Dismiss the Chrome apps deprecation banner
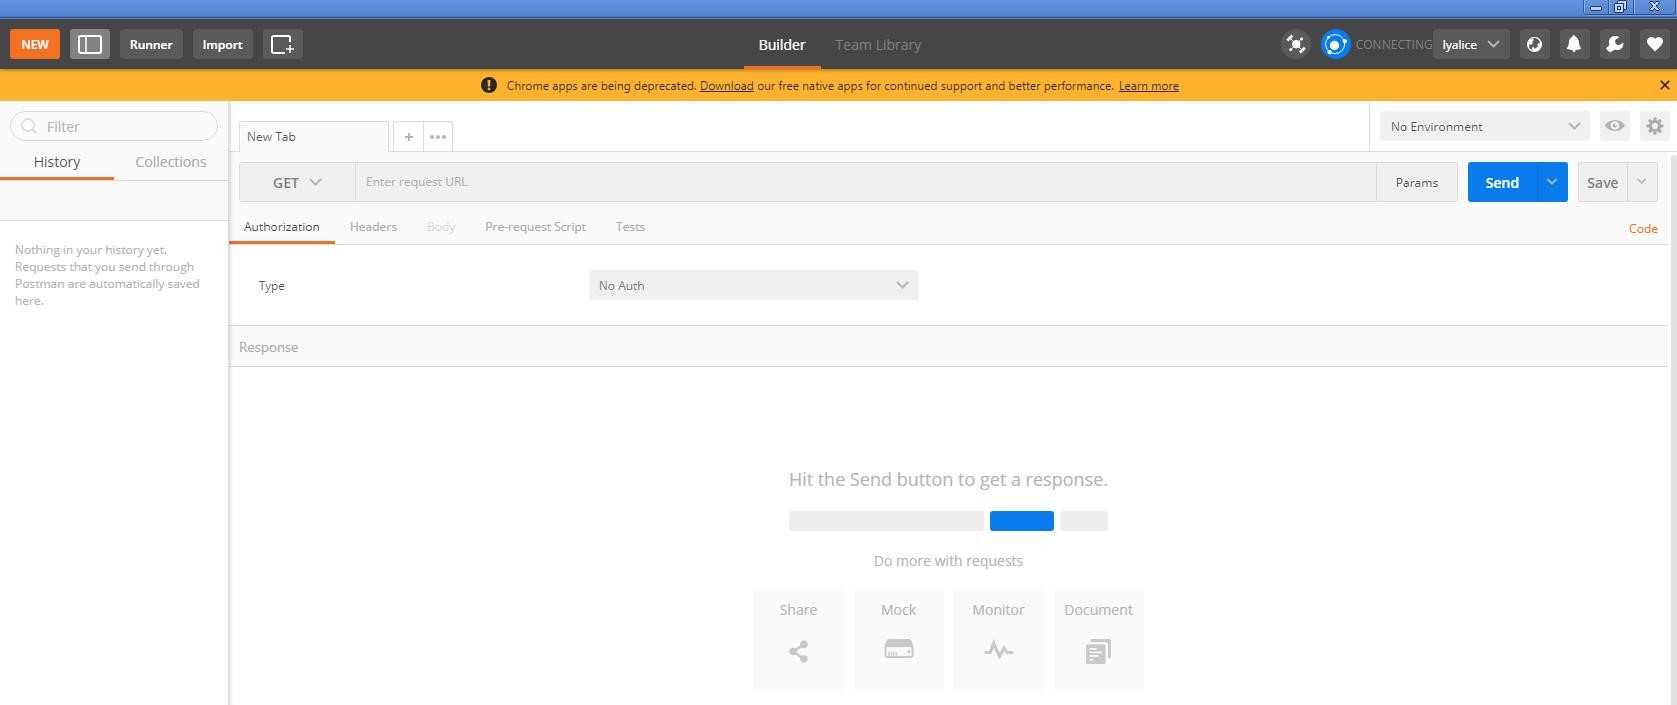The height and width of the screenshot is (705, 1677). pos(1665,85)
